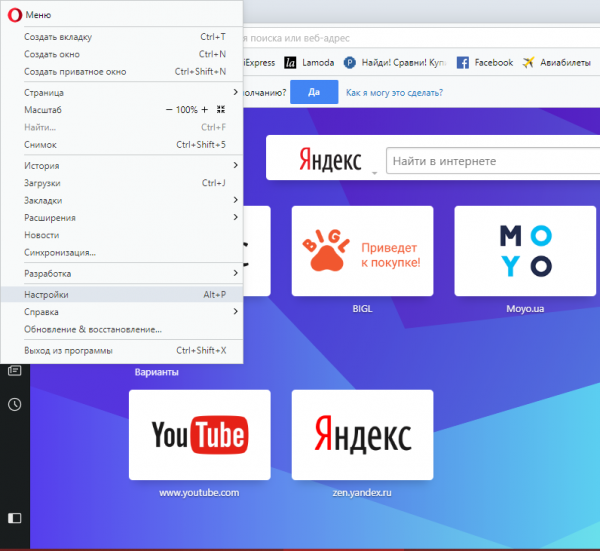Screen dimensions: 600x551
Task: Expand the Справка submenu
Action: pyautogui.click(x=122, y=312)
